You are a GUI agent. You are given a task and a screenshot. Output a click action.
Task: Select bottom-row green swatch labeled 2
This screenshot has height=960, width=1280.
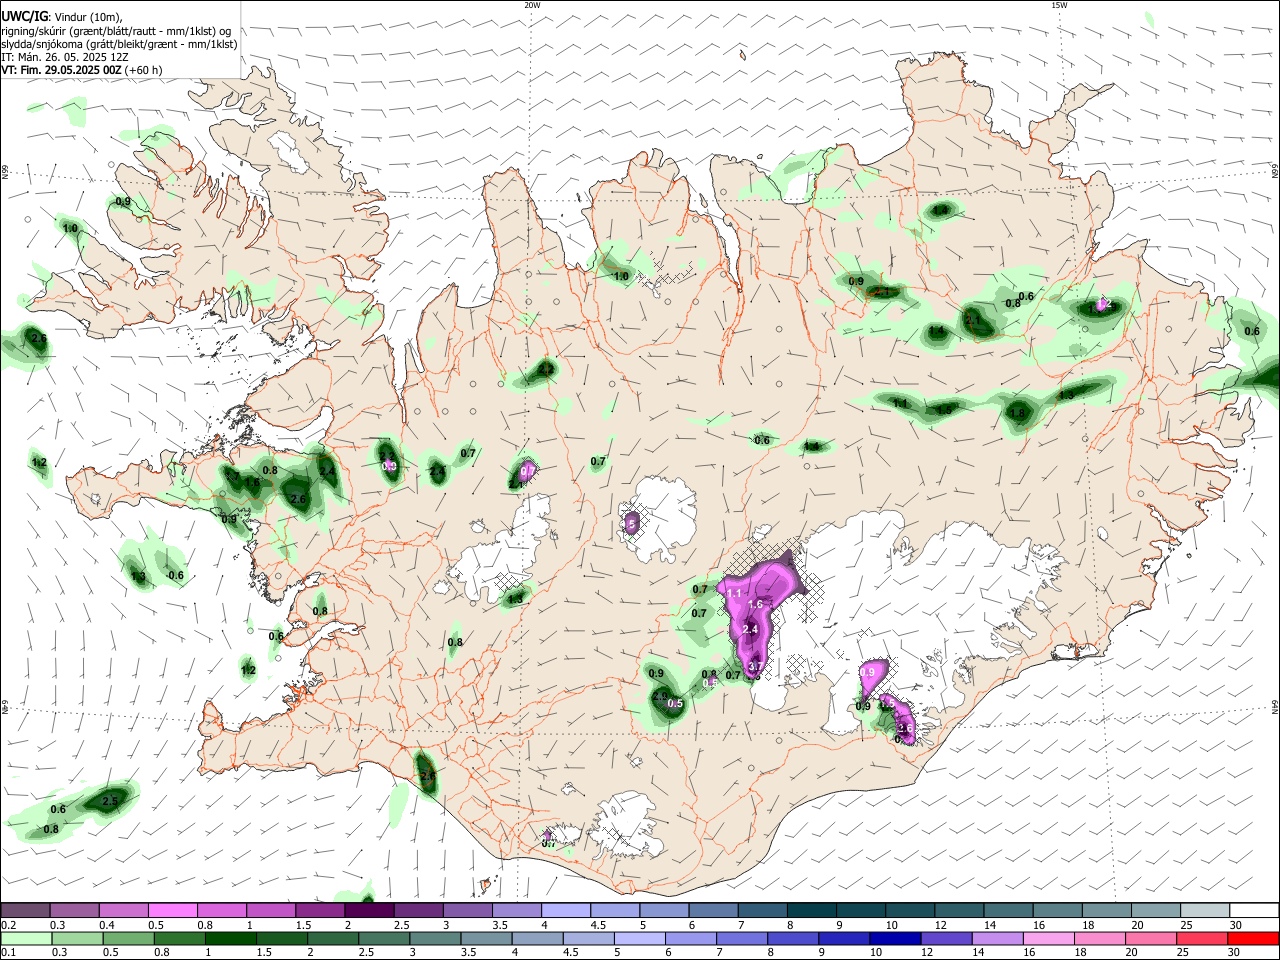tap(333, 939)
